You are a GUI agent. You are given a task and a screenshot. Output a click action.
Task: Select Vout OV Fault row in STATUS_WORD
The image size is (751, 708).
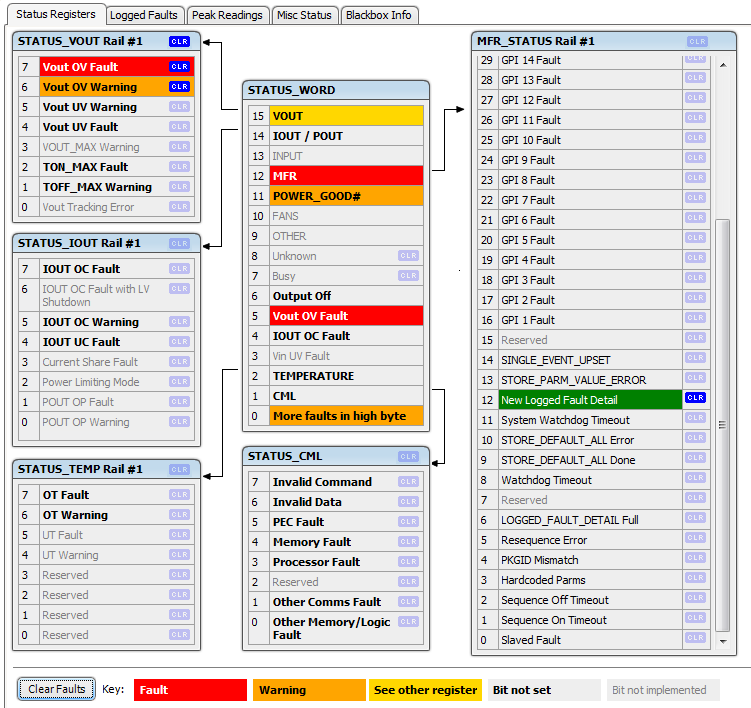336,316
